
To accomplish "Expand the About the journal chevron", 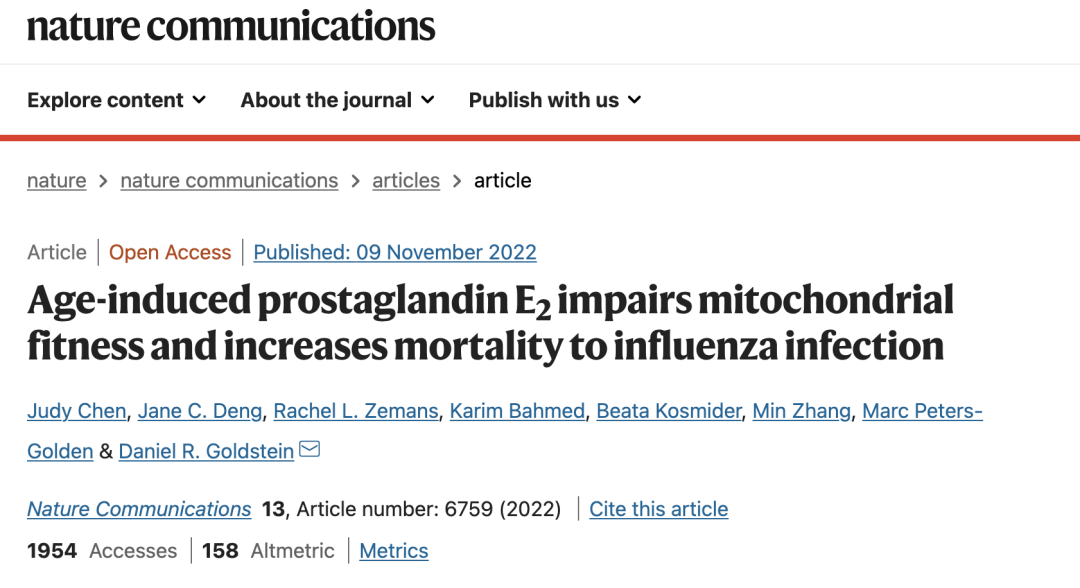I will (428, 101).
